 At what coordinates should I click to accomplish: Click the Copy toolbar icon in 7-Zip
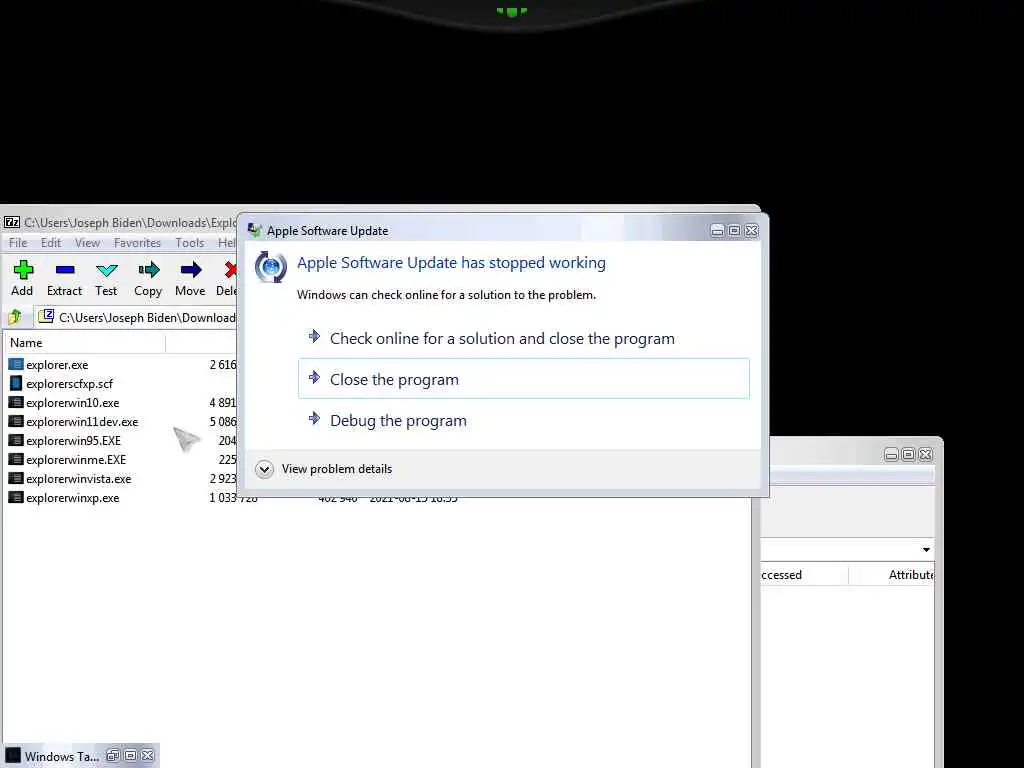coord(148,270)
